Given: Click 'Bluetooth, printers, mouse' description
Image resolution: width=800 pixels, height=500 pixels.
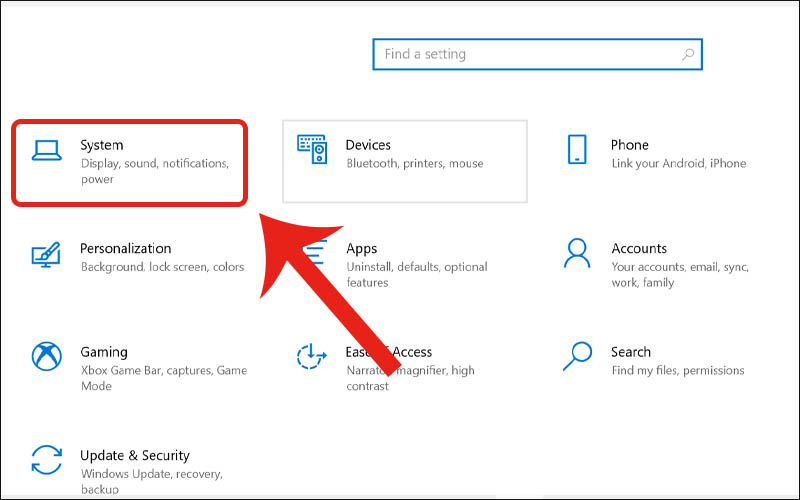Looking at the screenshot, I should 415,164.
